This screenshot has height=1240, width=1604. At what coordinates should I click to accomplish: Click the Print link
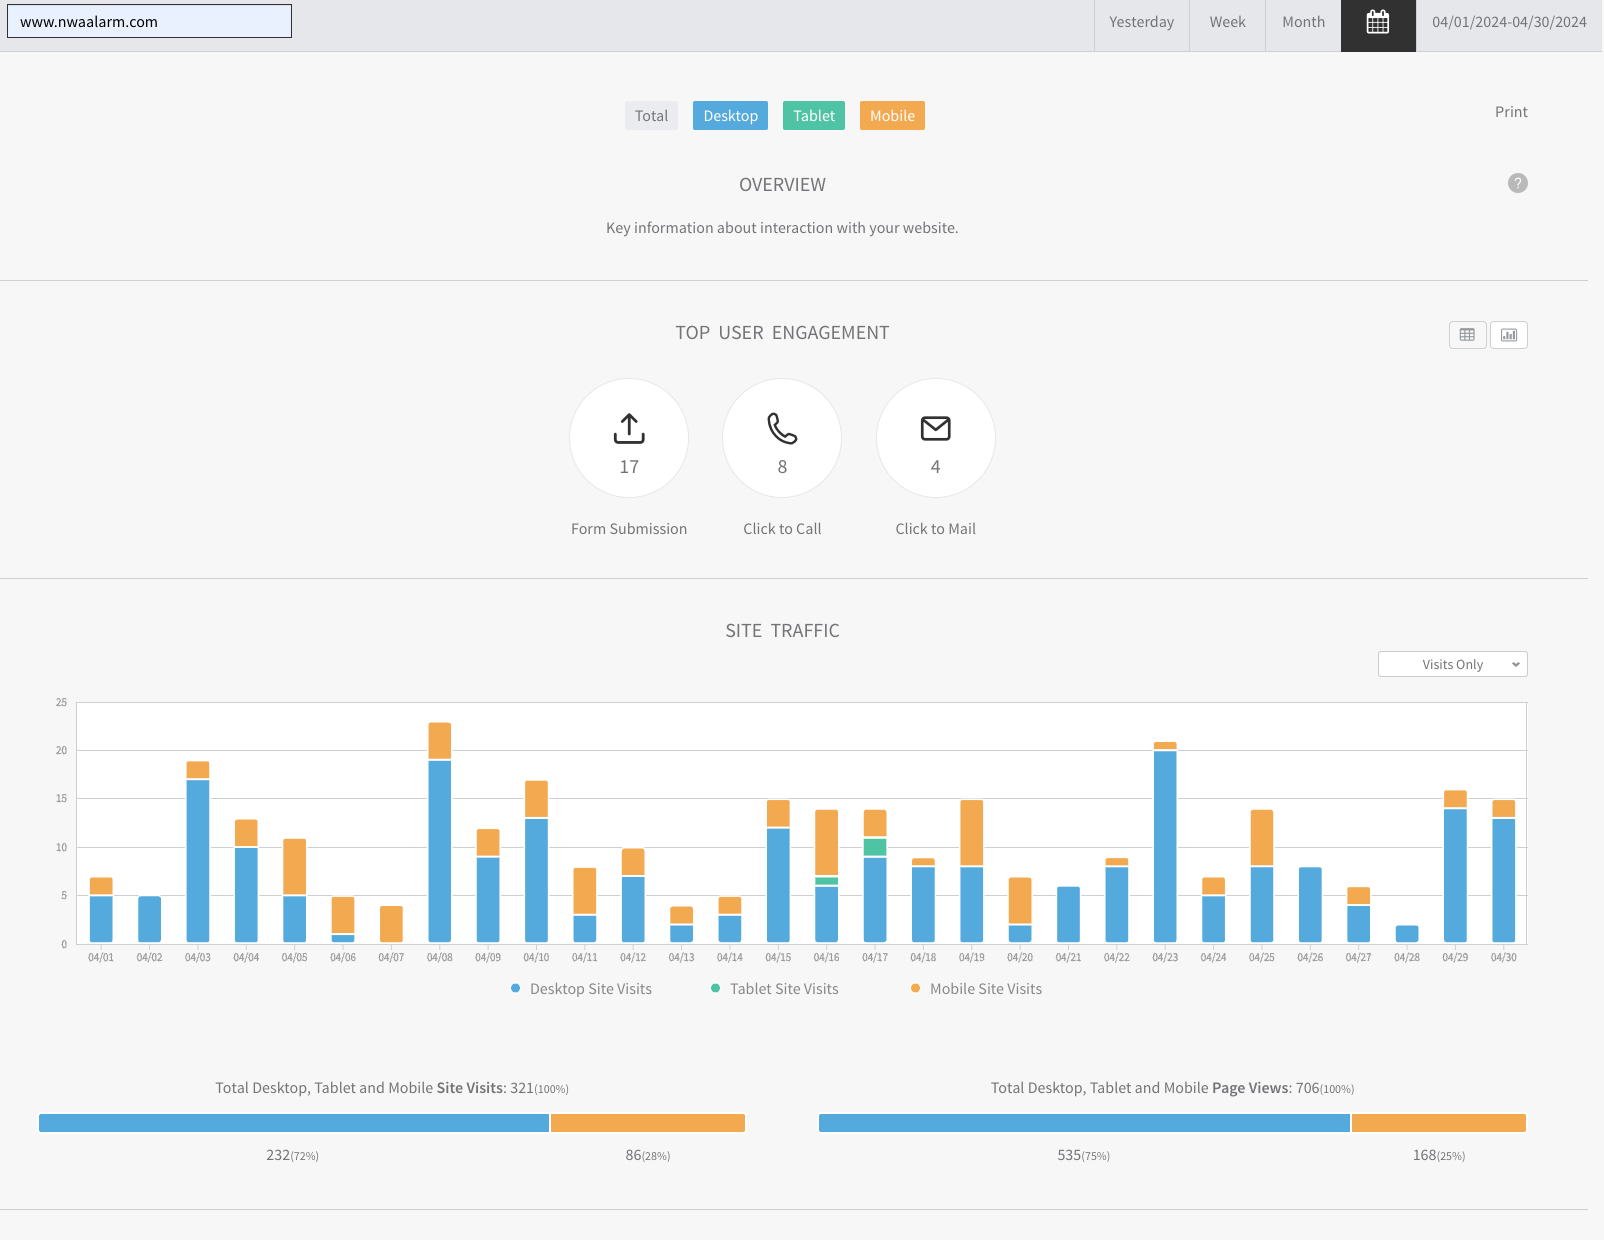1511,112
